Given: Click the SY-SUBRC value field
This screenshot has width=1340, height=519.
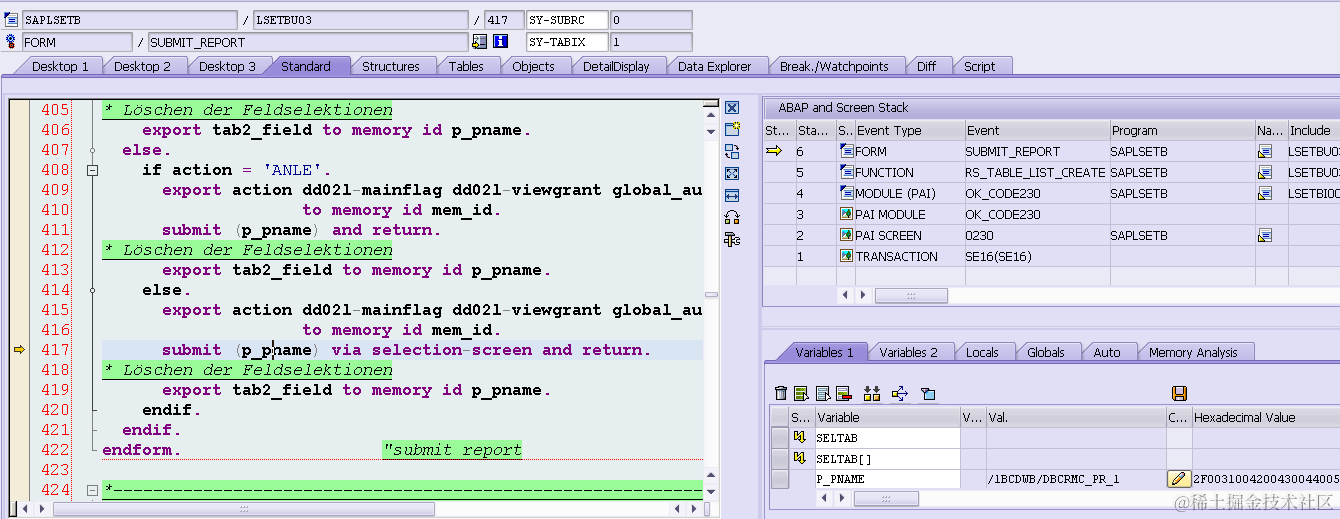Looking at the screenshot, I should click(x=651, y=20).
